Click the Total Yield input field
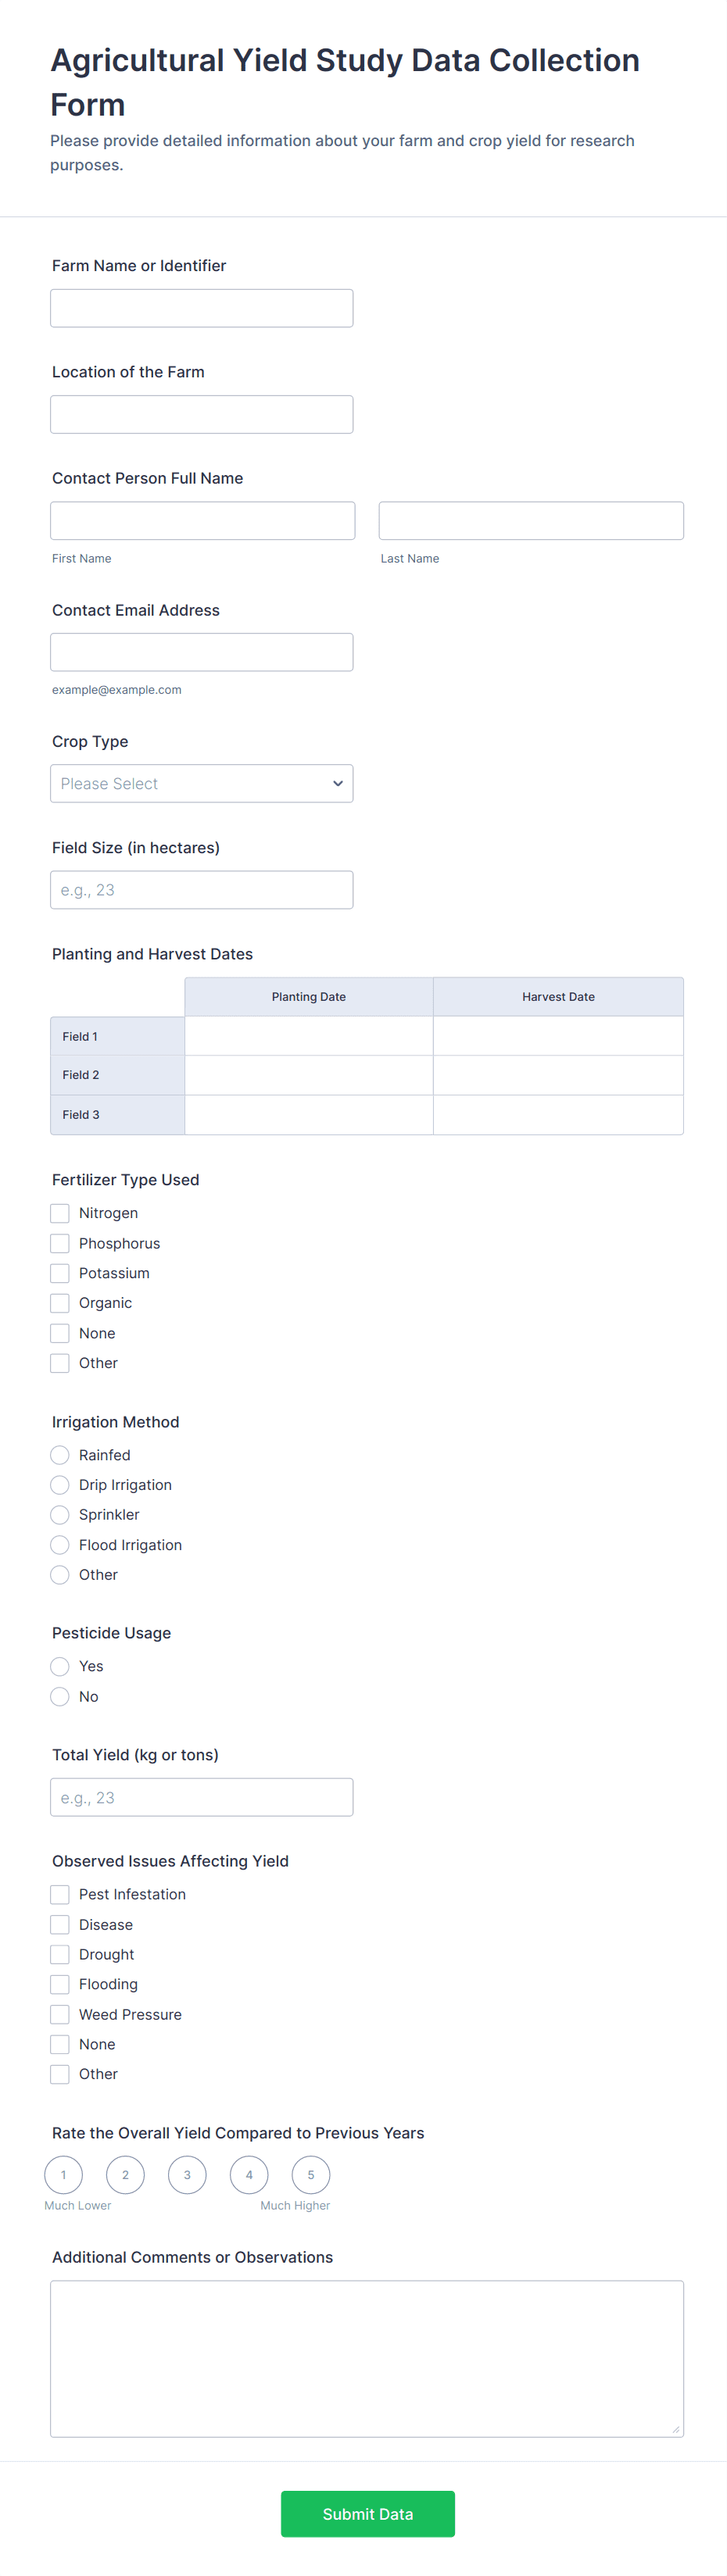The height and width of the screenshot is (2576, 727). click(201, 1797)
